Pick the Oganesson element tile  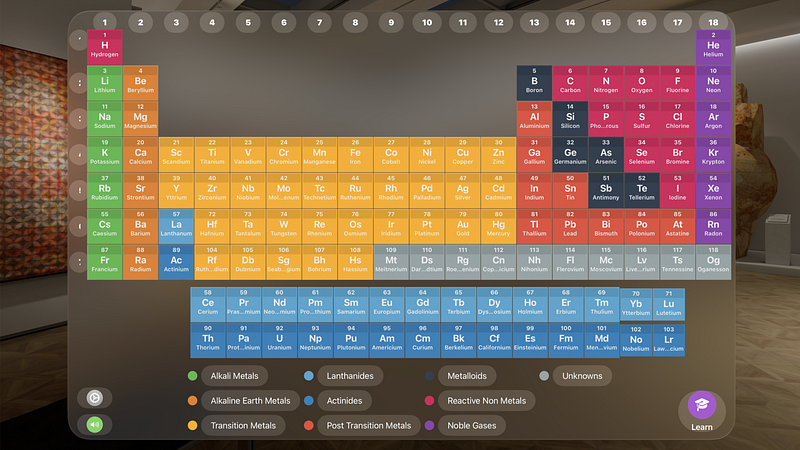click(713, 262)
